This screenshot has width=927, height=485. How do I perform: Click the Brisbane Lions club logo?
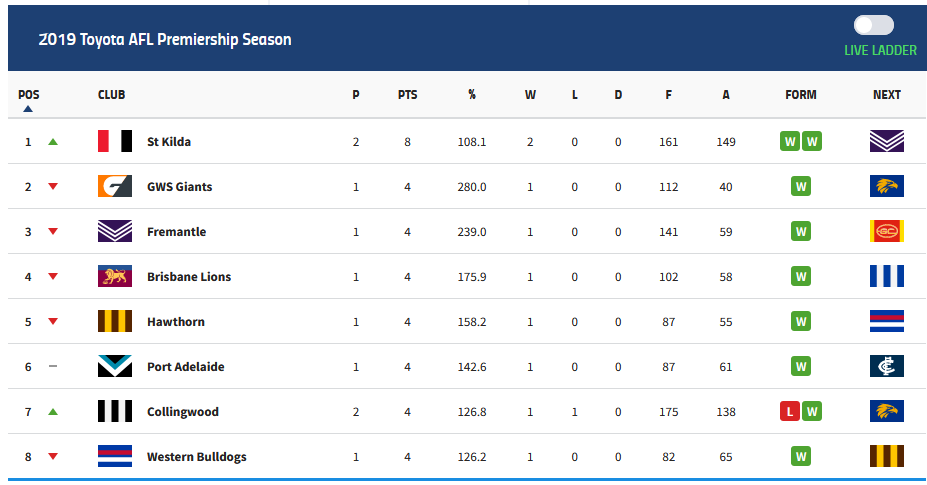click(x=115, y=277)
